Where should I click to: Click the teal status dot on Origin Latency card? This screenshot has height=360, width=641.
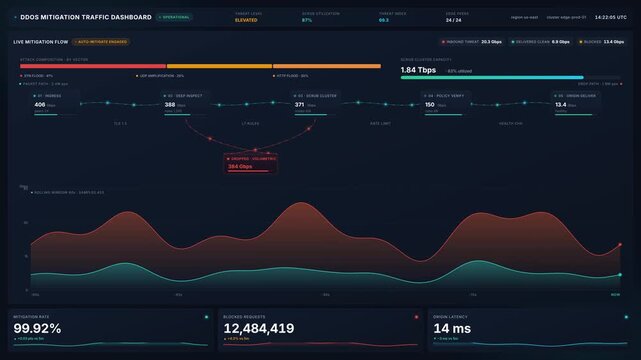point(626,317)
